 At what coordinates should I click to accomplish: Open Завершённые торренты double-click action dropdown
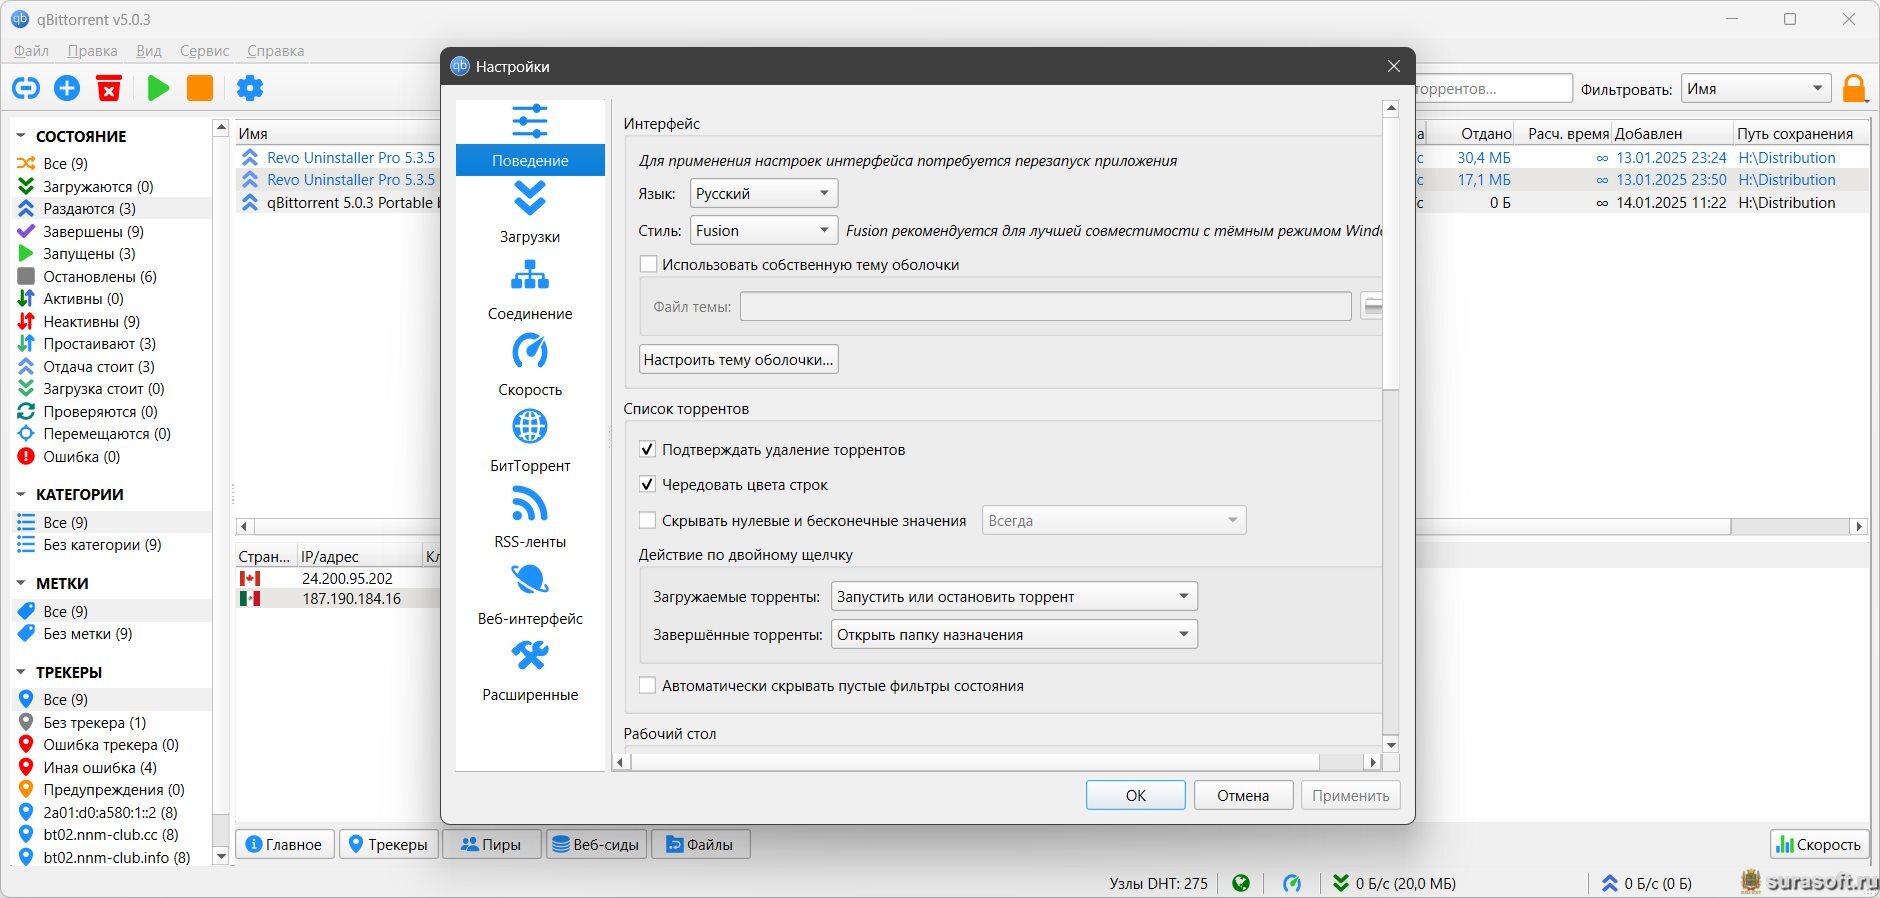coord(1014,634)
